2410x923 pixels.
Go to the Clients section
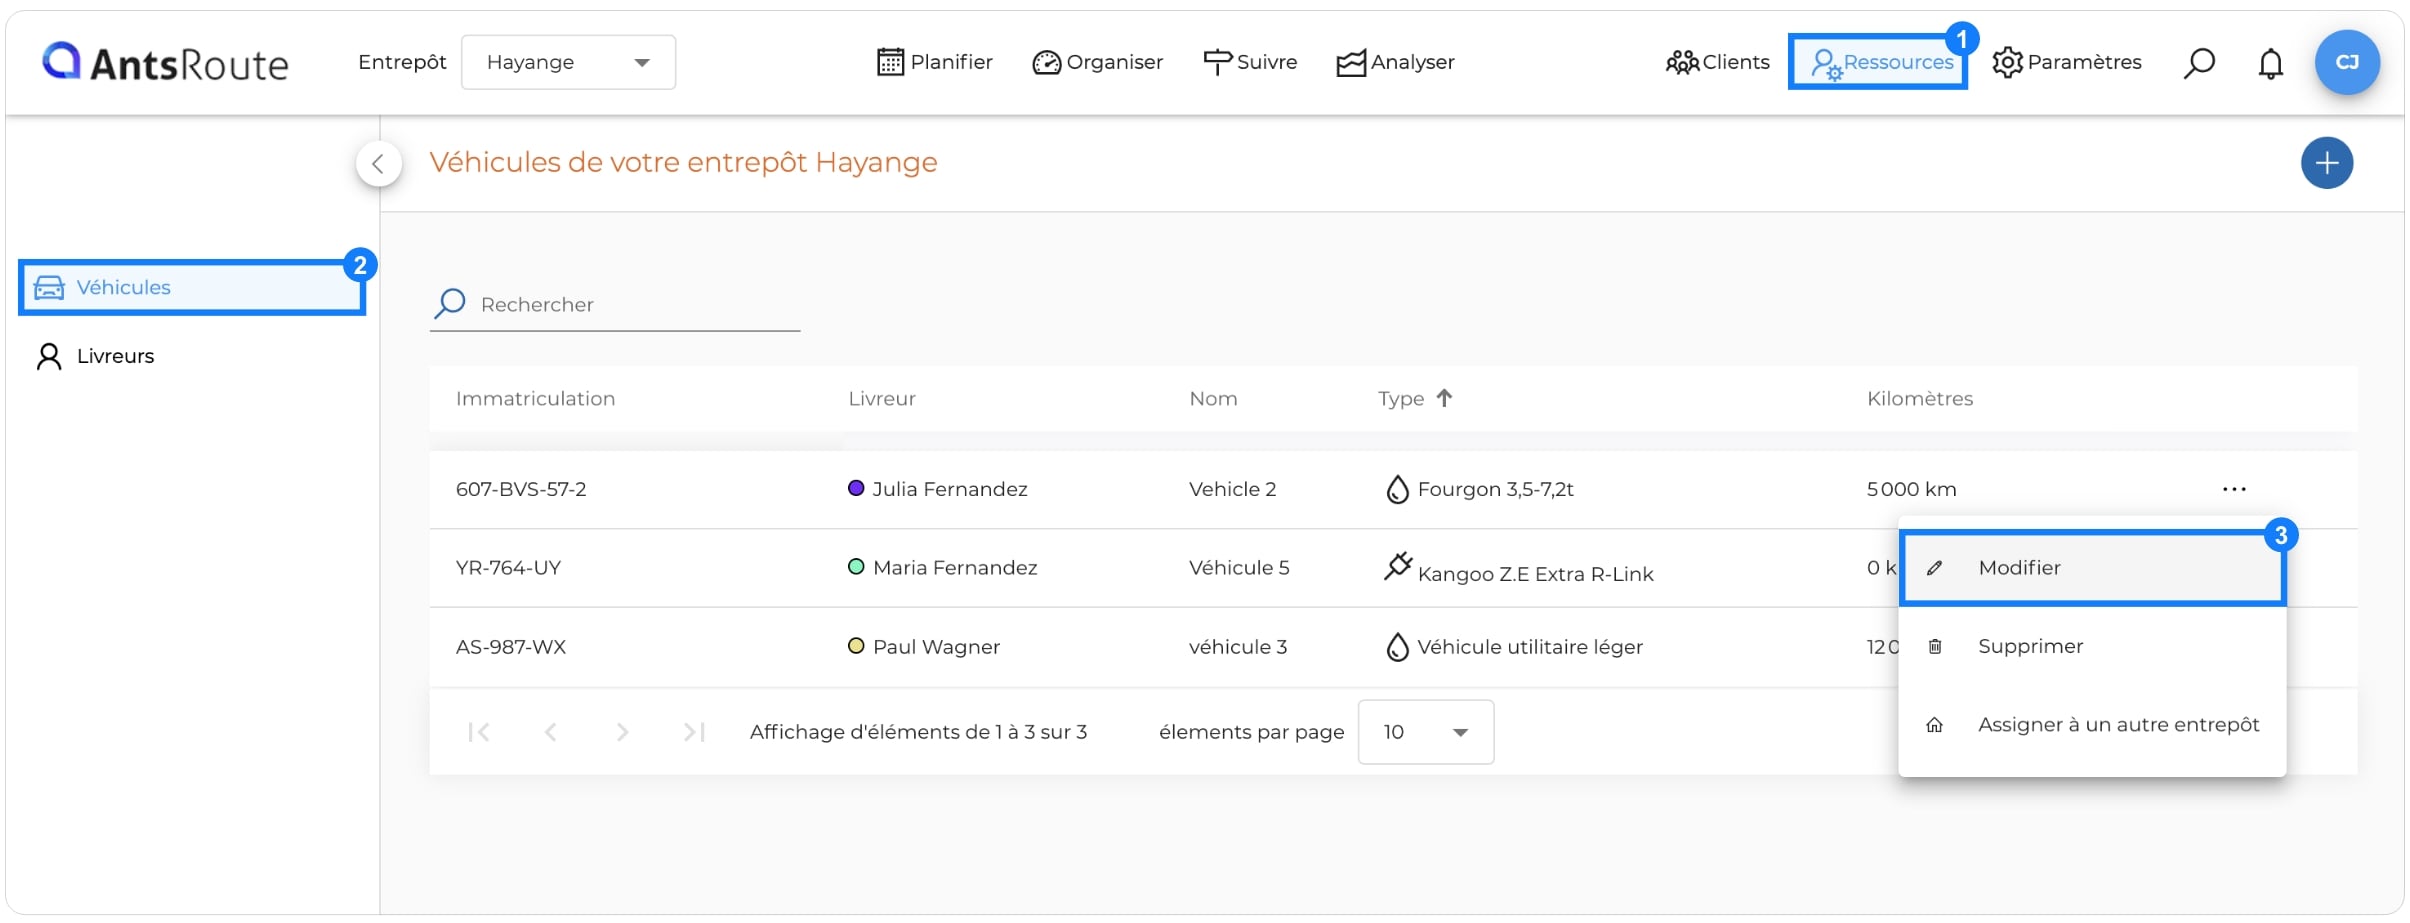coord(1717,62)
